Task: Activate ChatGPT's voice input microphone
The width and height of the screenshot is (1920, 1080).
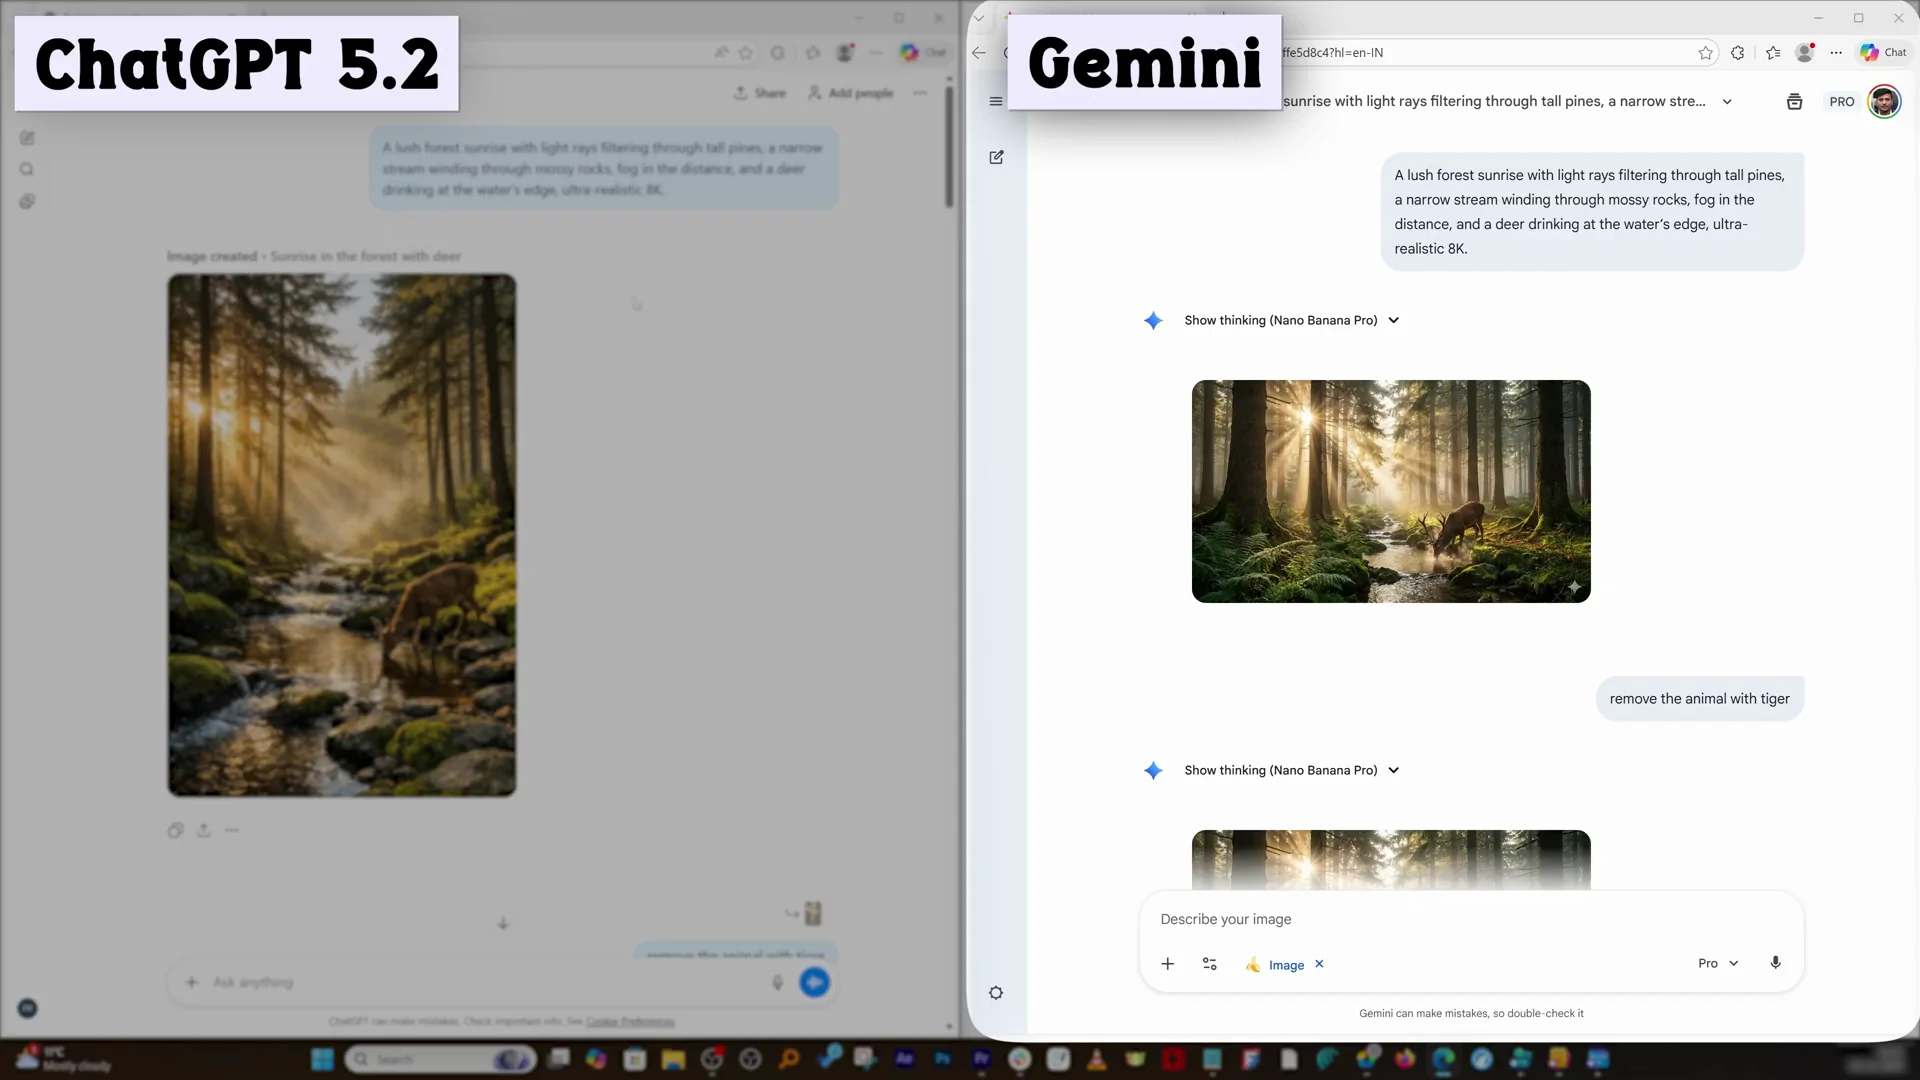Action: (x=778, y=983)
